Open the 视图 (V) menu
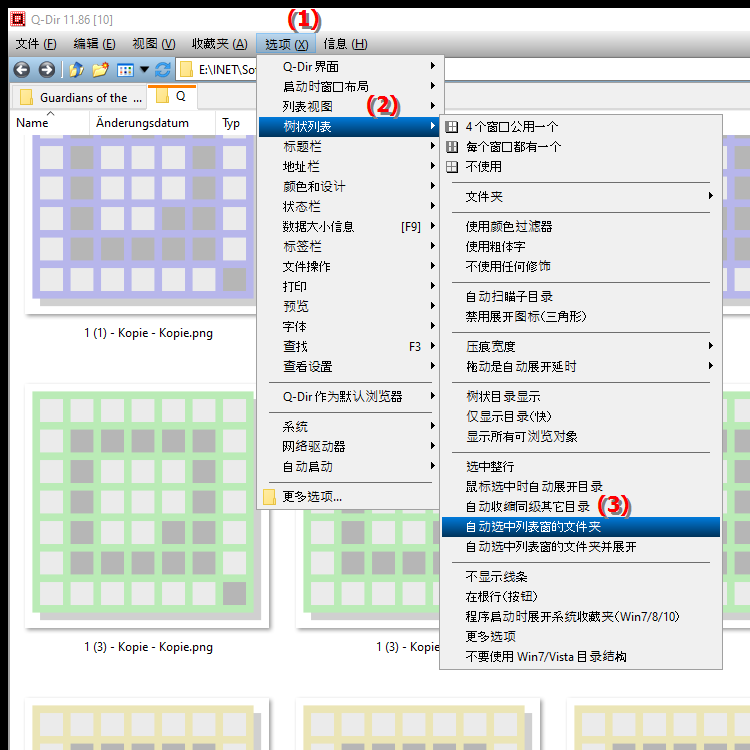750x750 pixels. tap(154, 44)
